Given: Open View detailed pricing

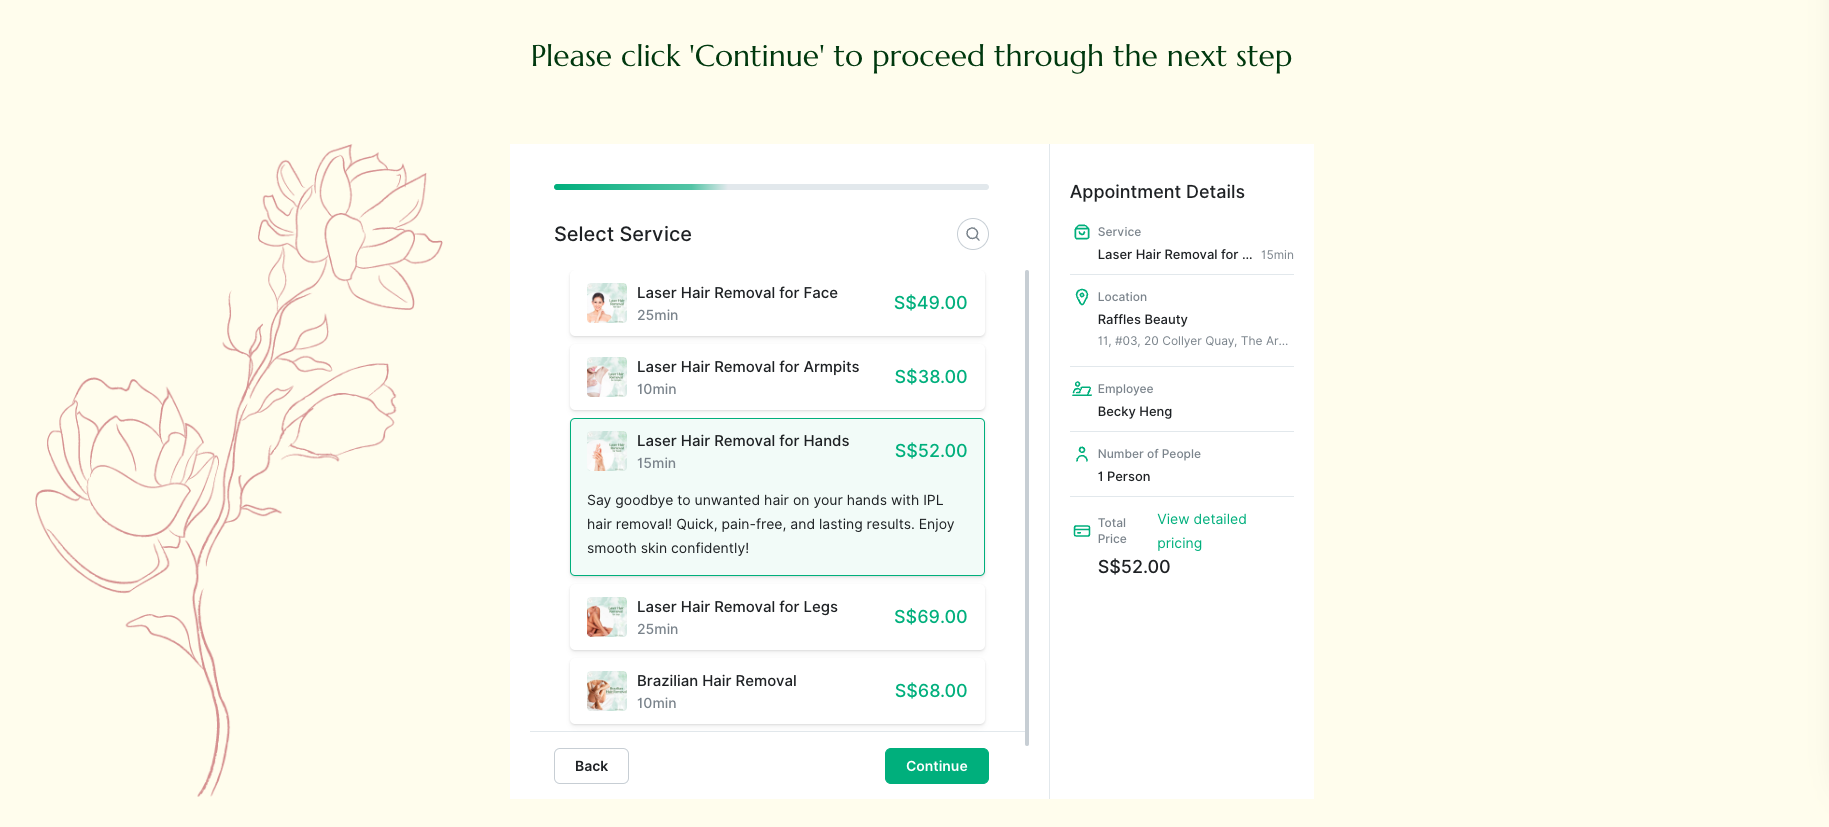Looking at the screenshot, I should click(1201, 530).
